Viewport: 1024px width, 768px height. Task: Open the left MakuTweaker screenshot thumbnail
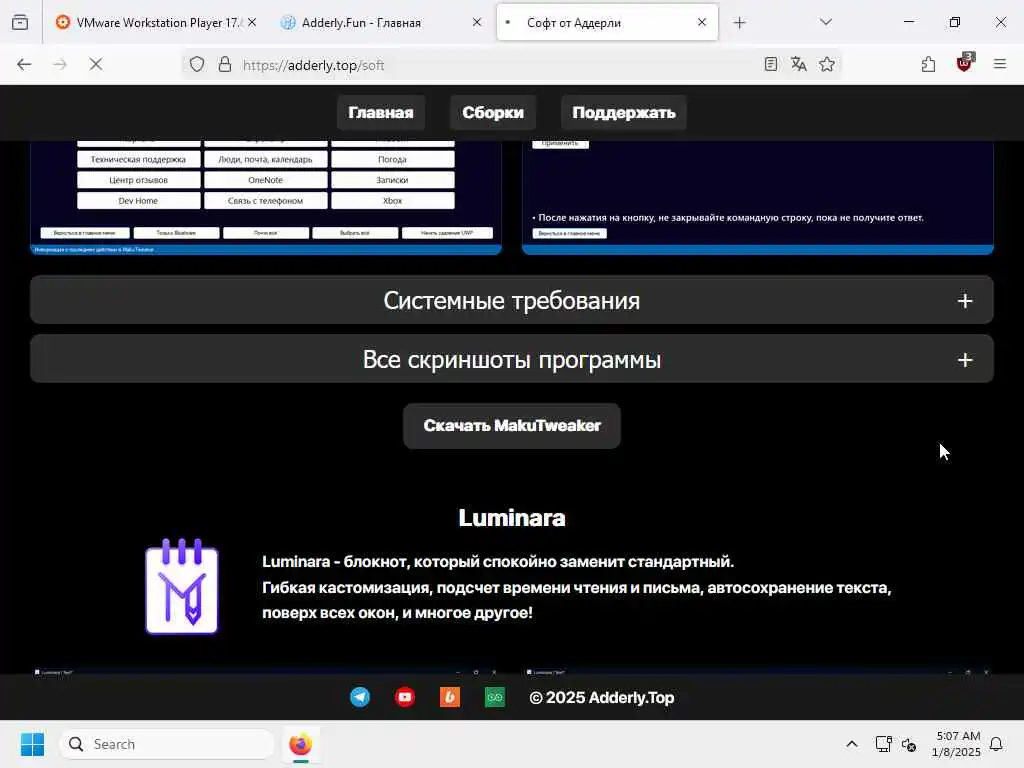click(x=266, y=197)
